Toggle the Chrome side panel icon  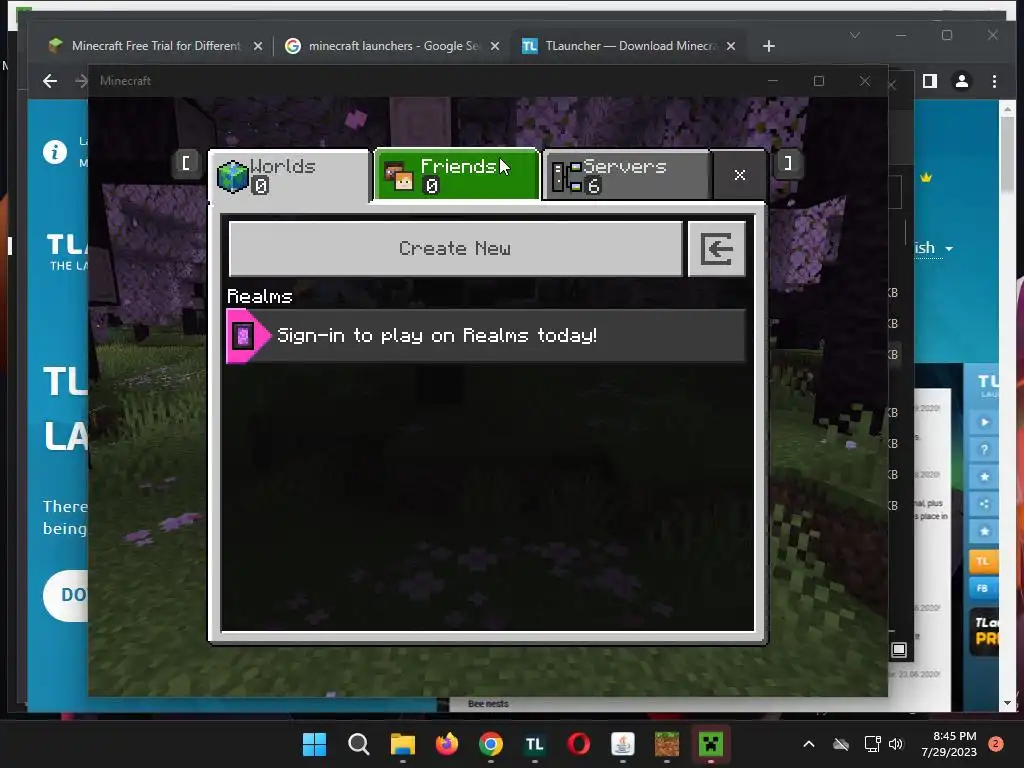930,81
